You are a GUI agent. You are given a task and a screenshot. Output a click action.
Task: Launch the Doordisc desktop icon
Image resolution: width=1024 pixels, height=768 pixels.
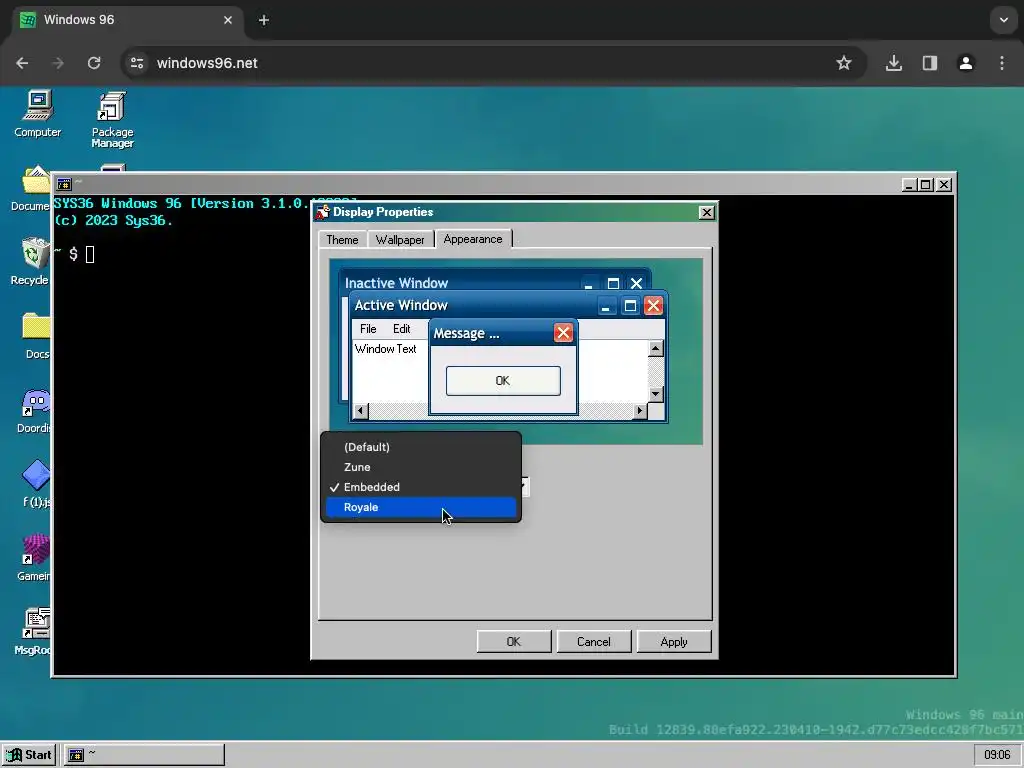(x=34, y=410)
